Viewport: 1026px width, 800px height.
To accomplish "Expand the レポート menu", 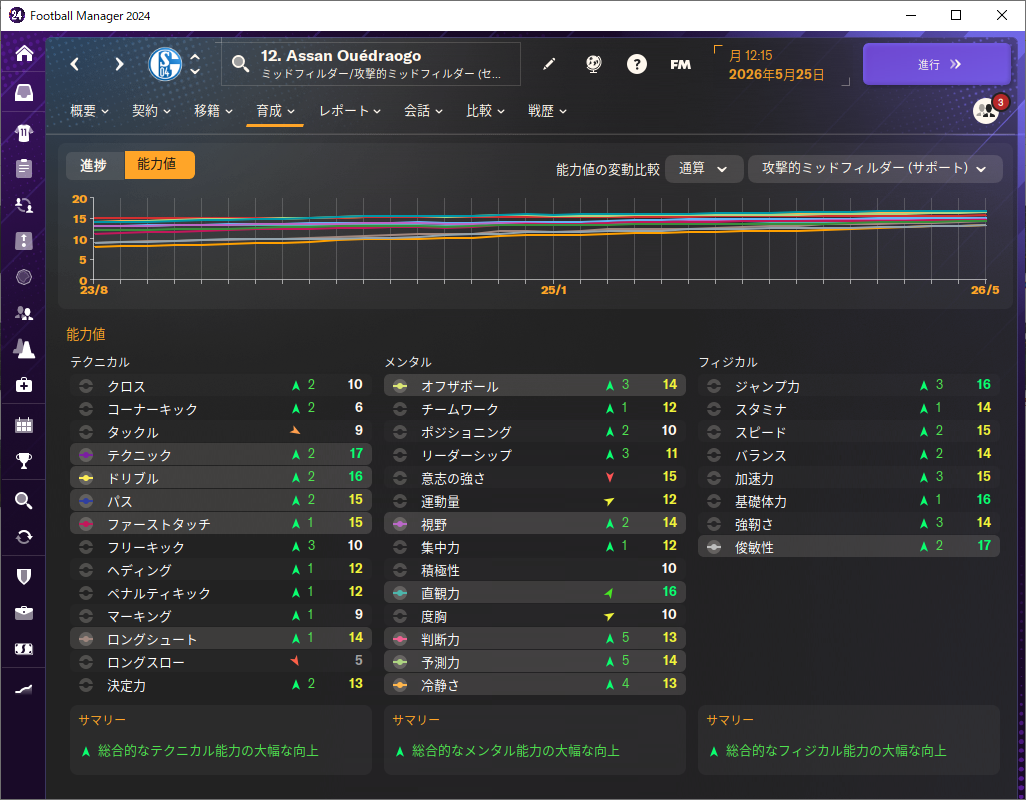I will (350, 111).
